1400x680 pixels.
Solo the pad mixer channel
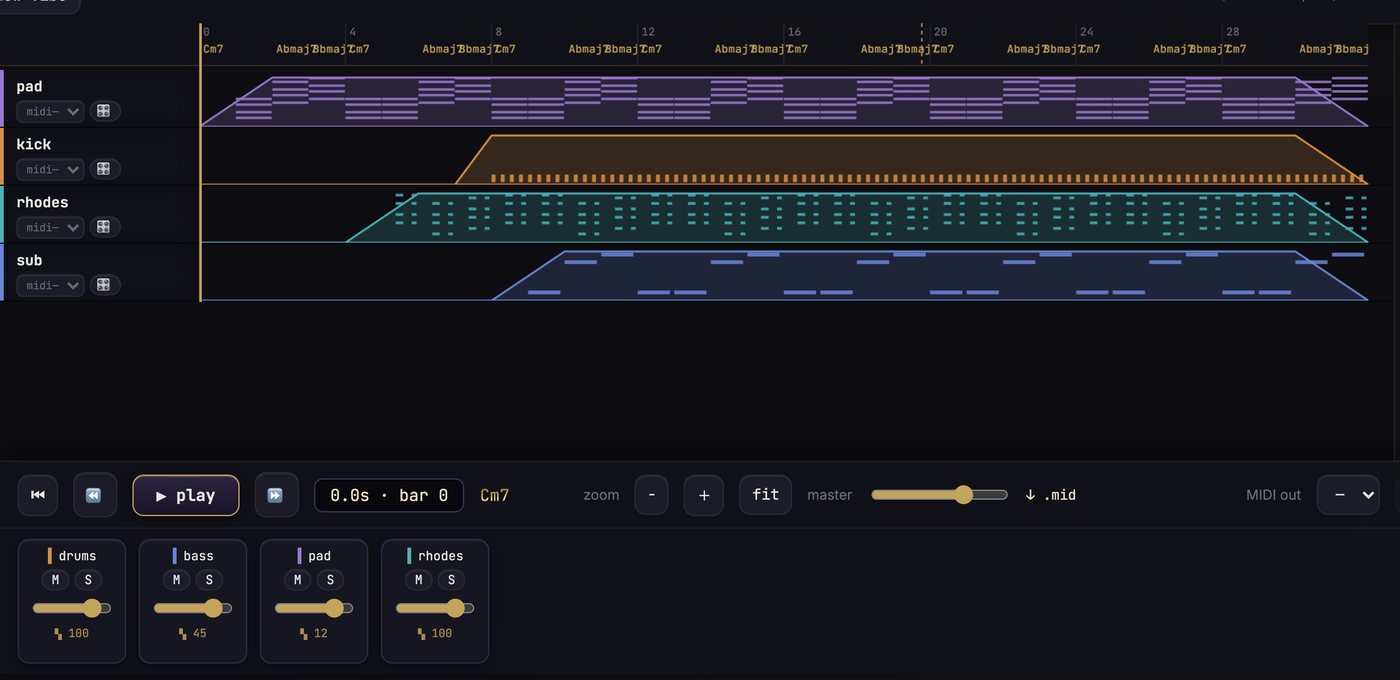click(330, 580)
